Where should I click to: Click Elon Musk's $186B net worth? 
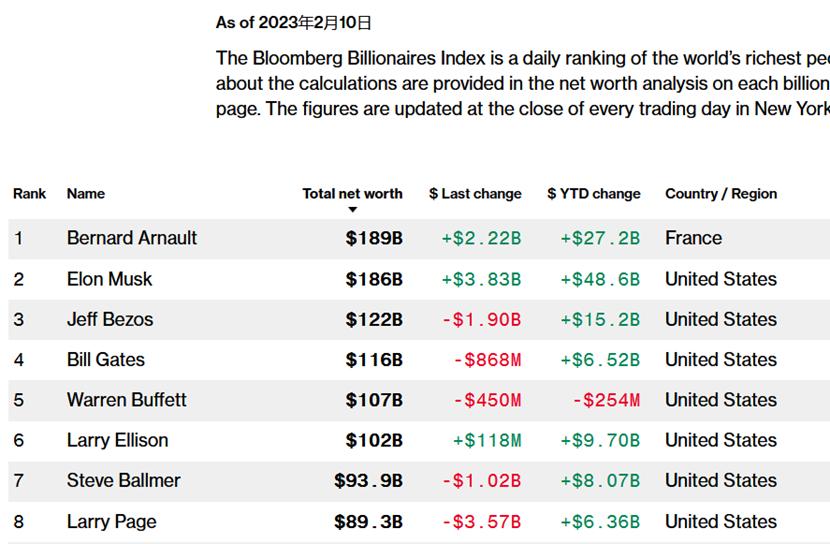[x=374, y=279]
